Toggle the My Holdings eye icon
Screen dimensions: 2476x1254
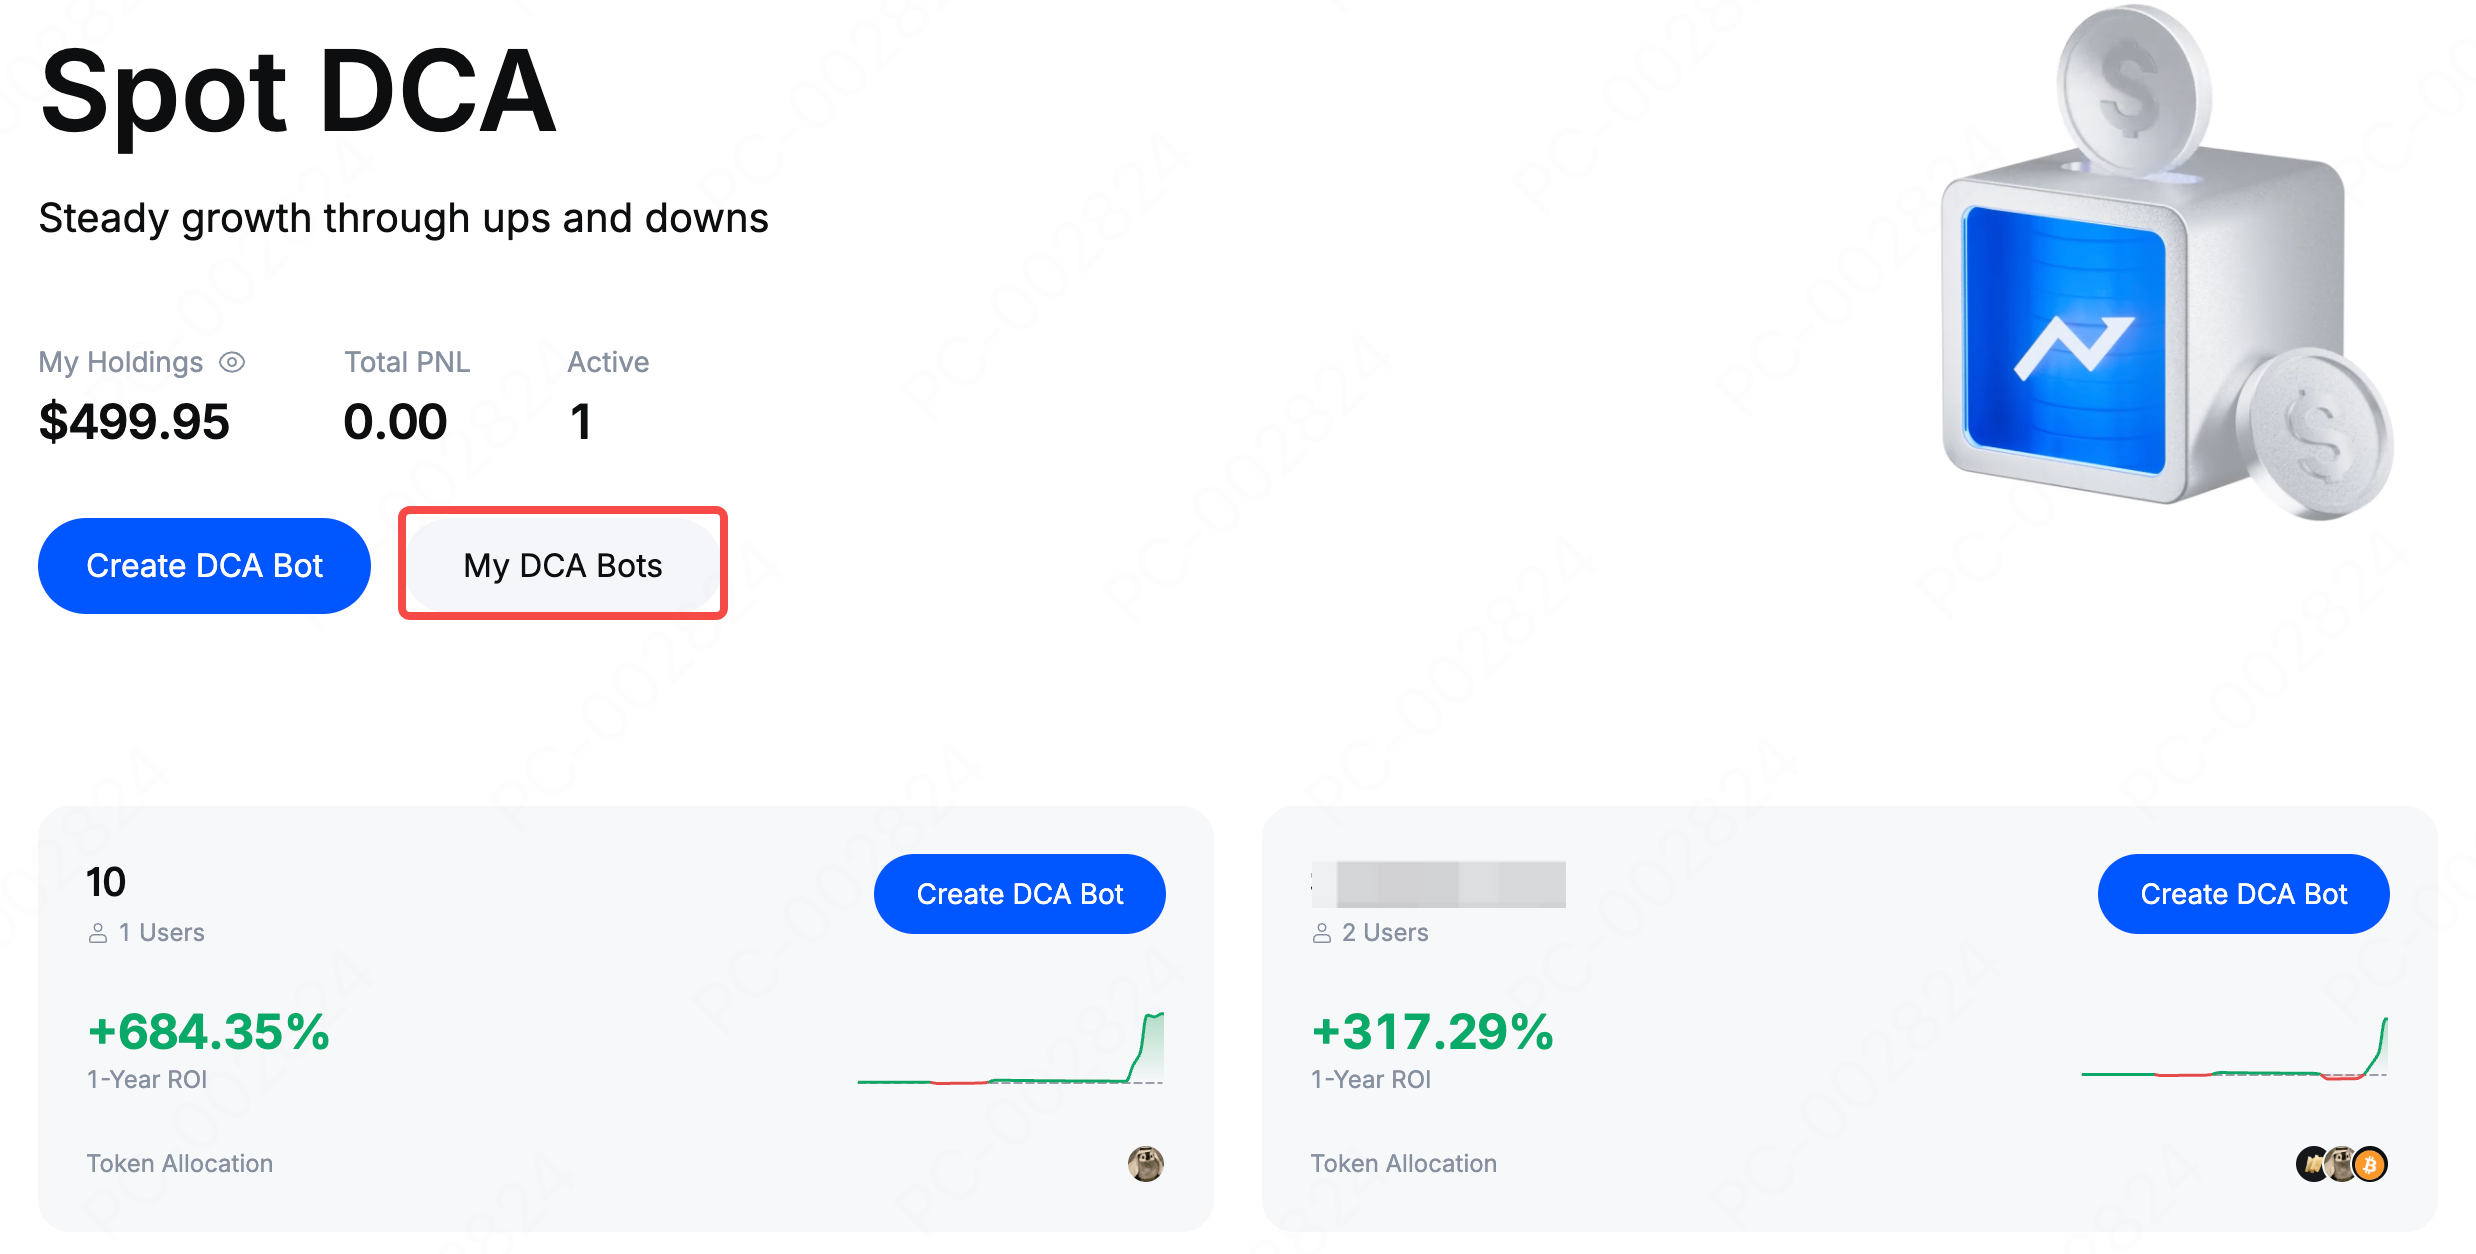point(232,362)
